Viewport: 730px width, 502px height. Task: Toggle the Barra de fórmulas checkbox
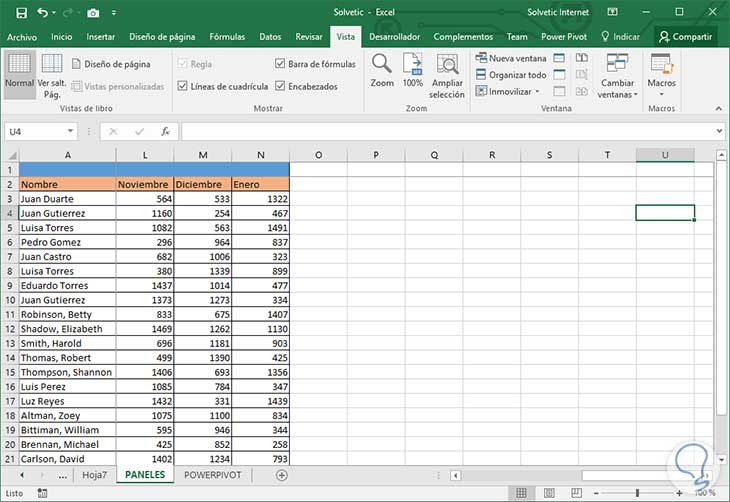[280, 63]
